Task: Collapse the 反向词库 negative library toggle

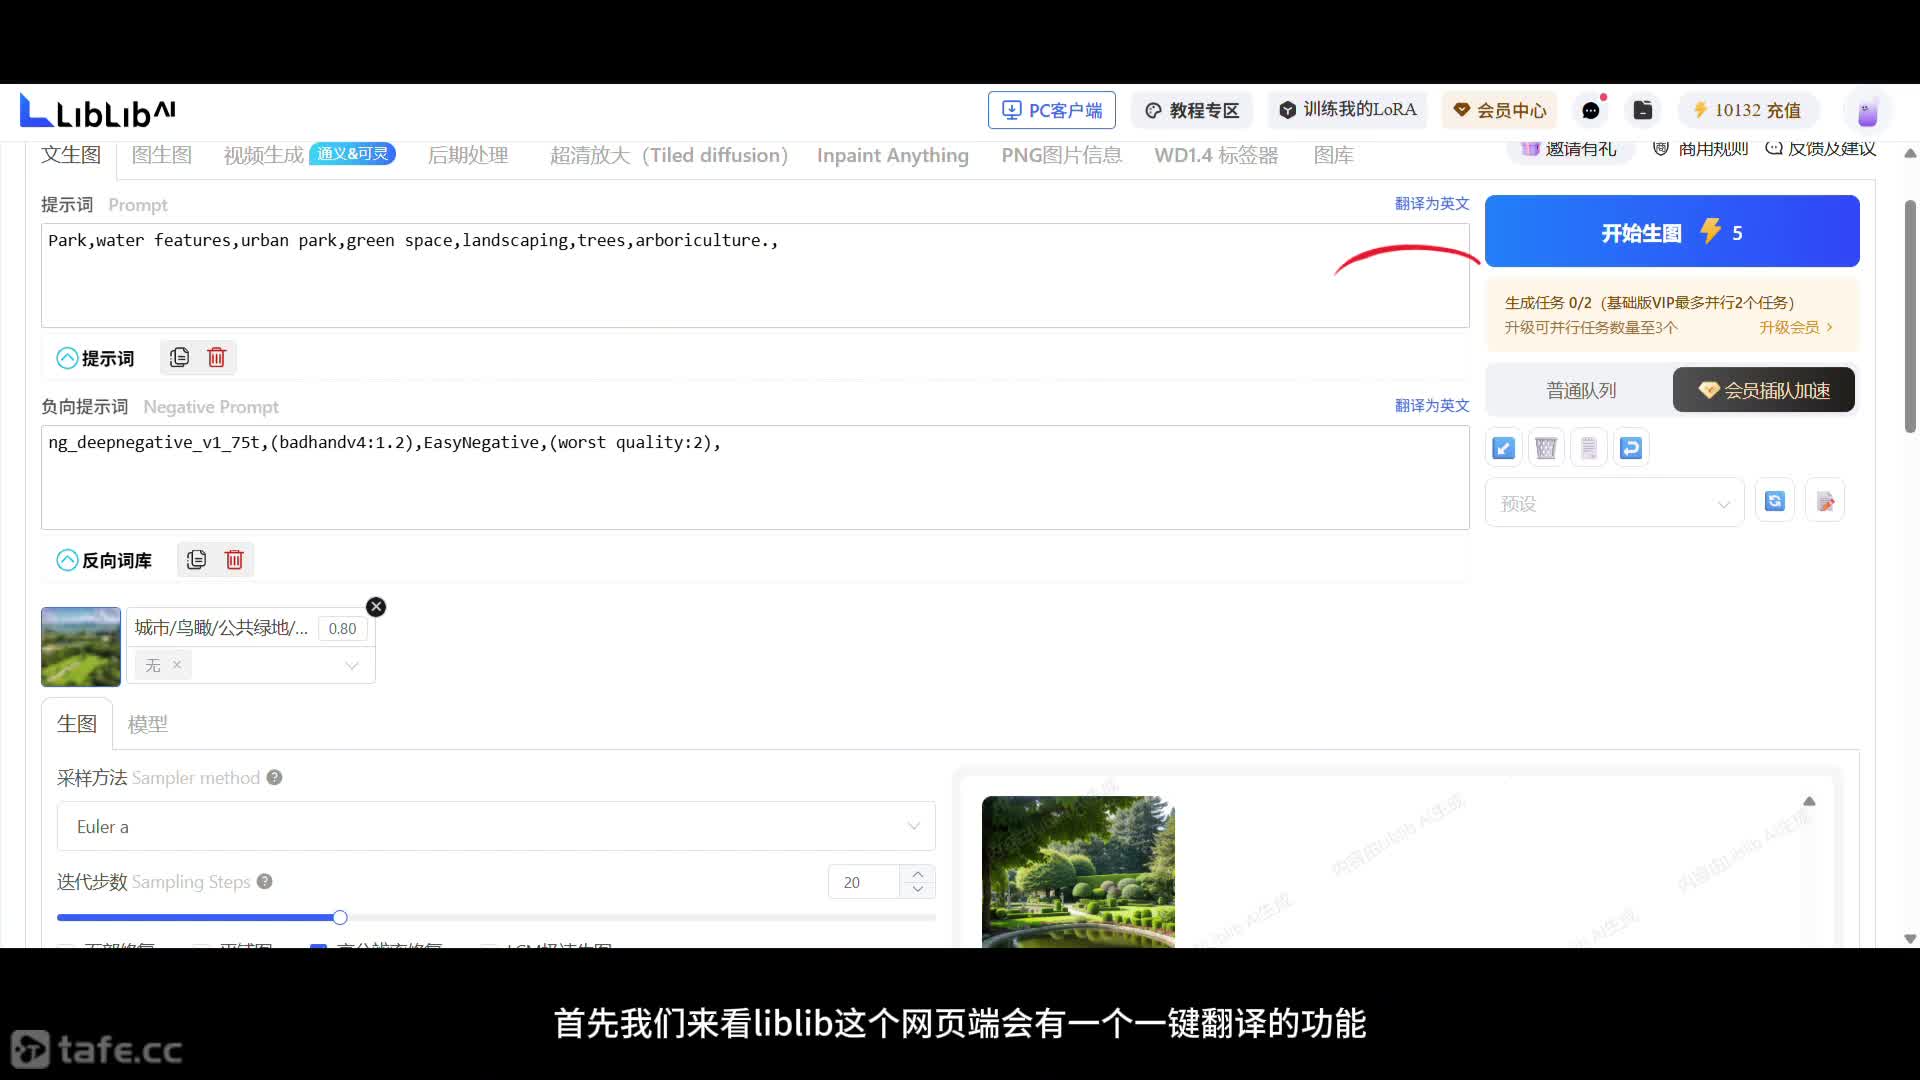Action: (67, 560)
